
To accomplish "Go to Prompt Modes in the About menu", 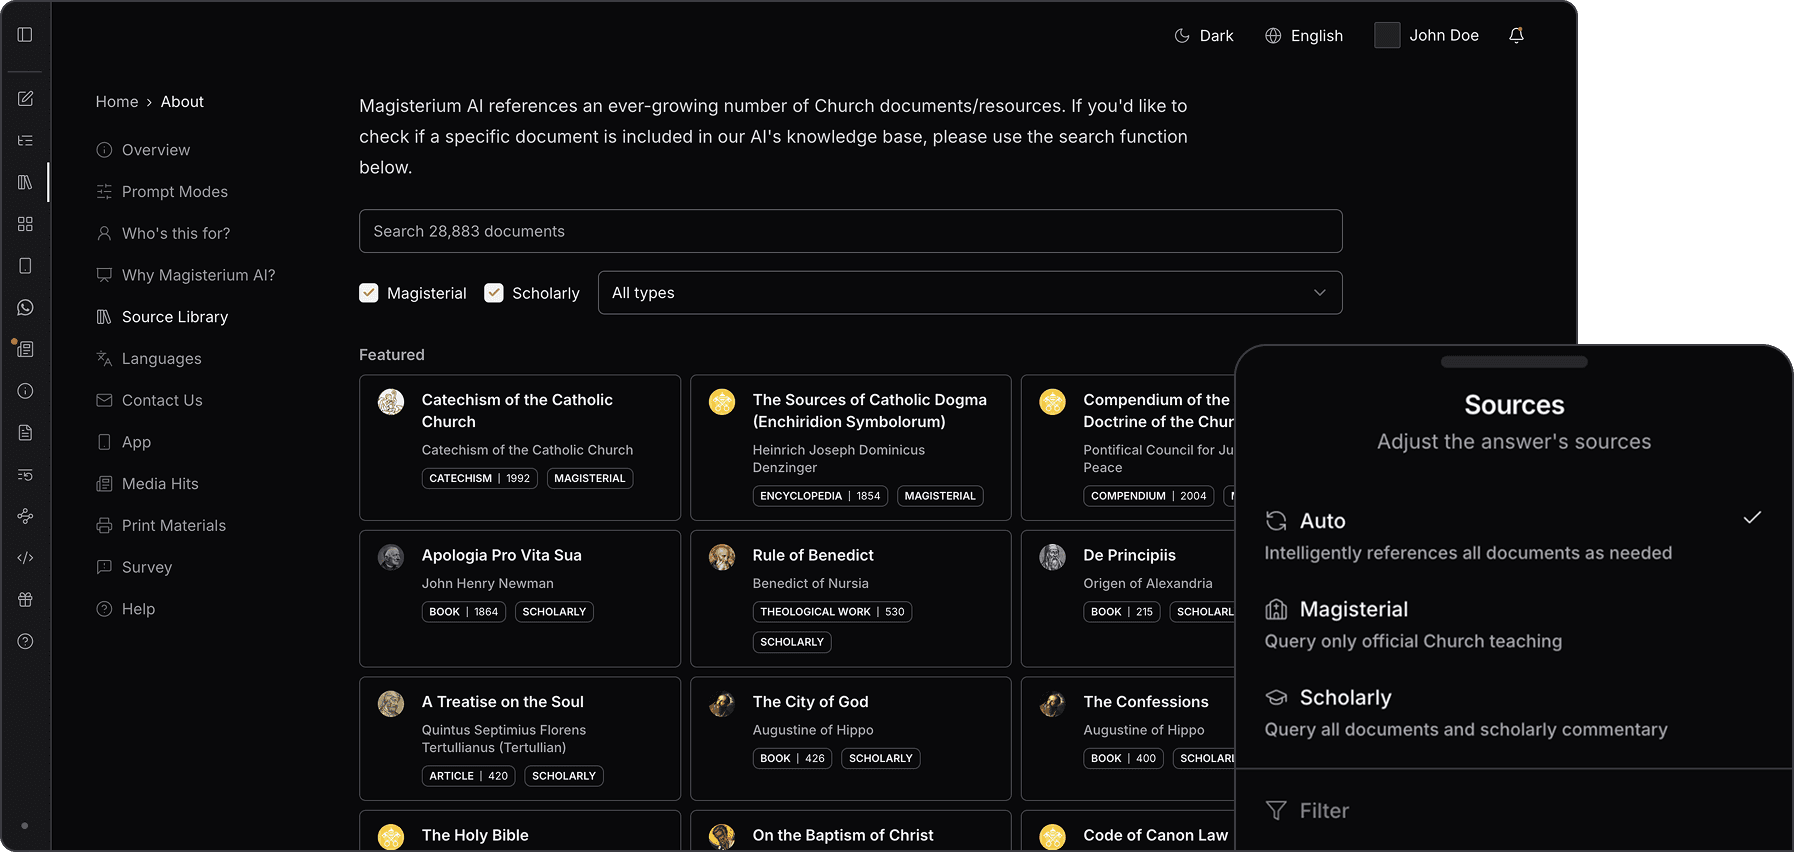I will pos(174,192).
